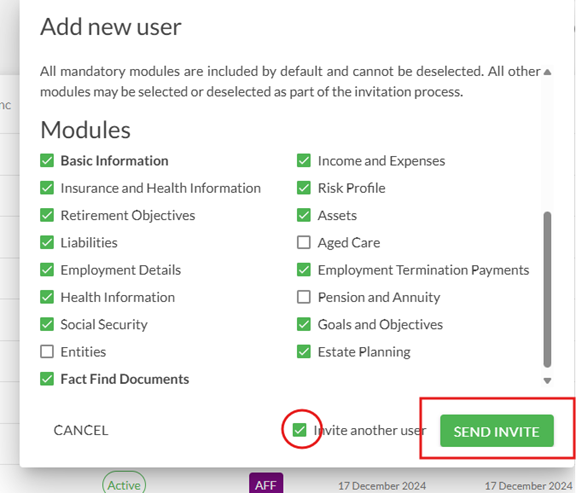Click the scroll up arrow
576x493 pixels.
point(547,72)
